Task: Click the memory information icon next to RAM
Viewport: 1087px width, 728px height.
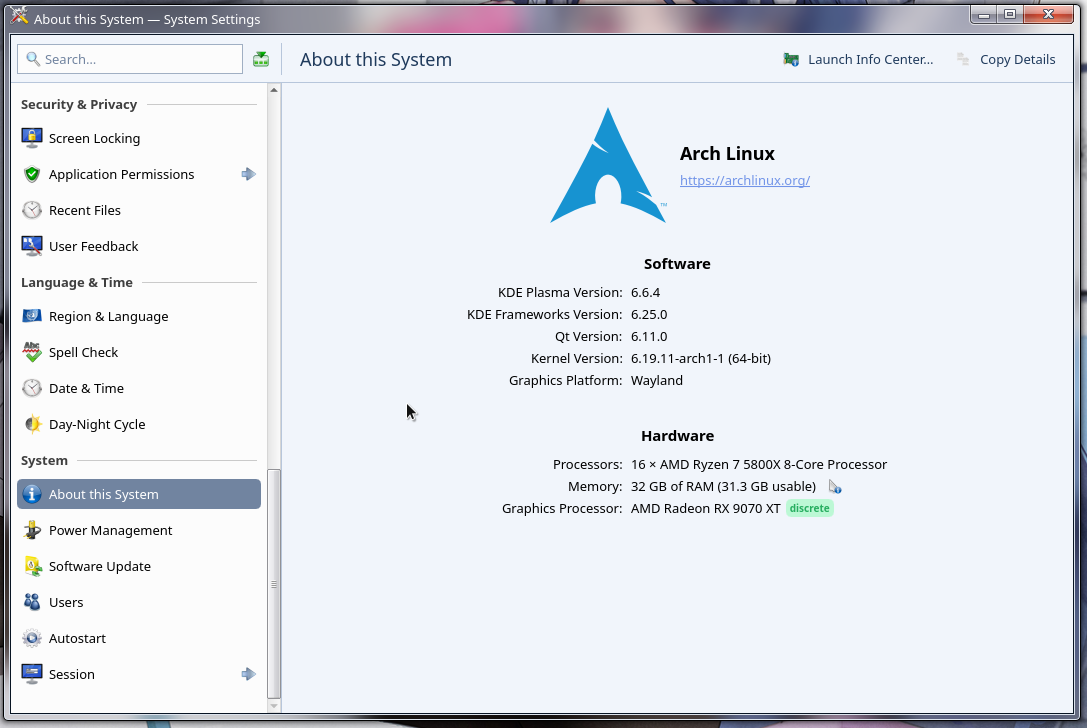Action: 835,487
